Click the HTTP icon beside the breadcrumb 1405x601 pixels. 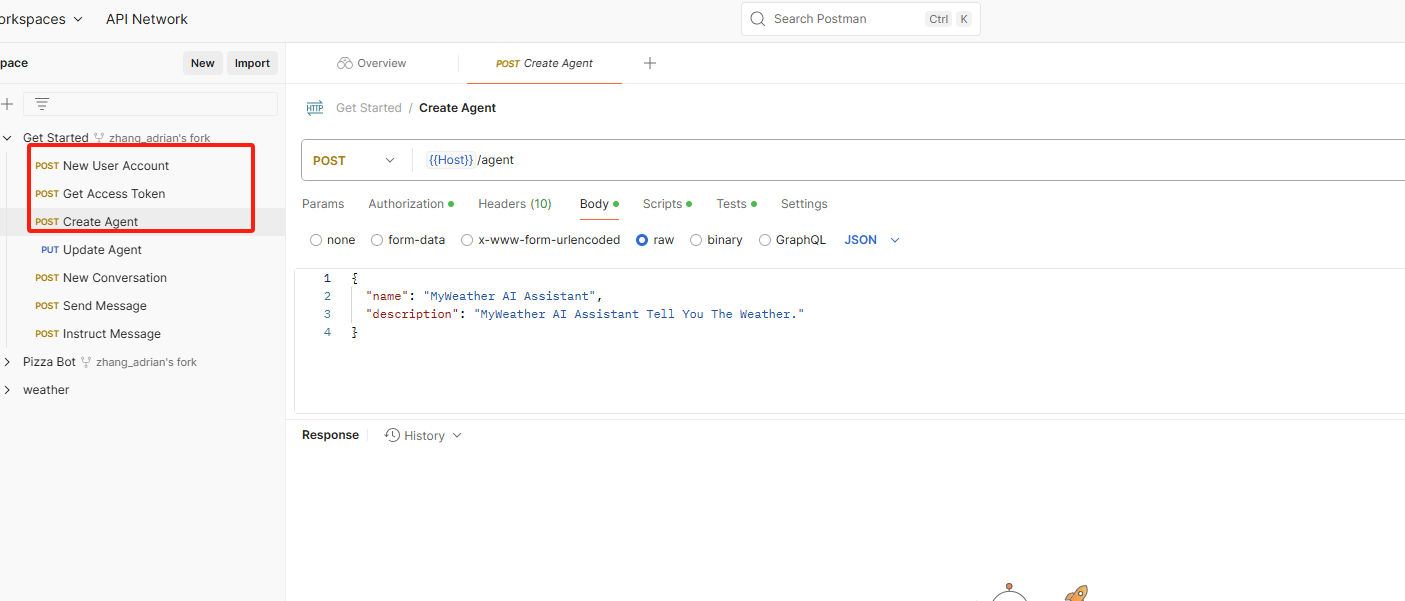[315, 108]
